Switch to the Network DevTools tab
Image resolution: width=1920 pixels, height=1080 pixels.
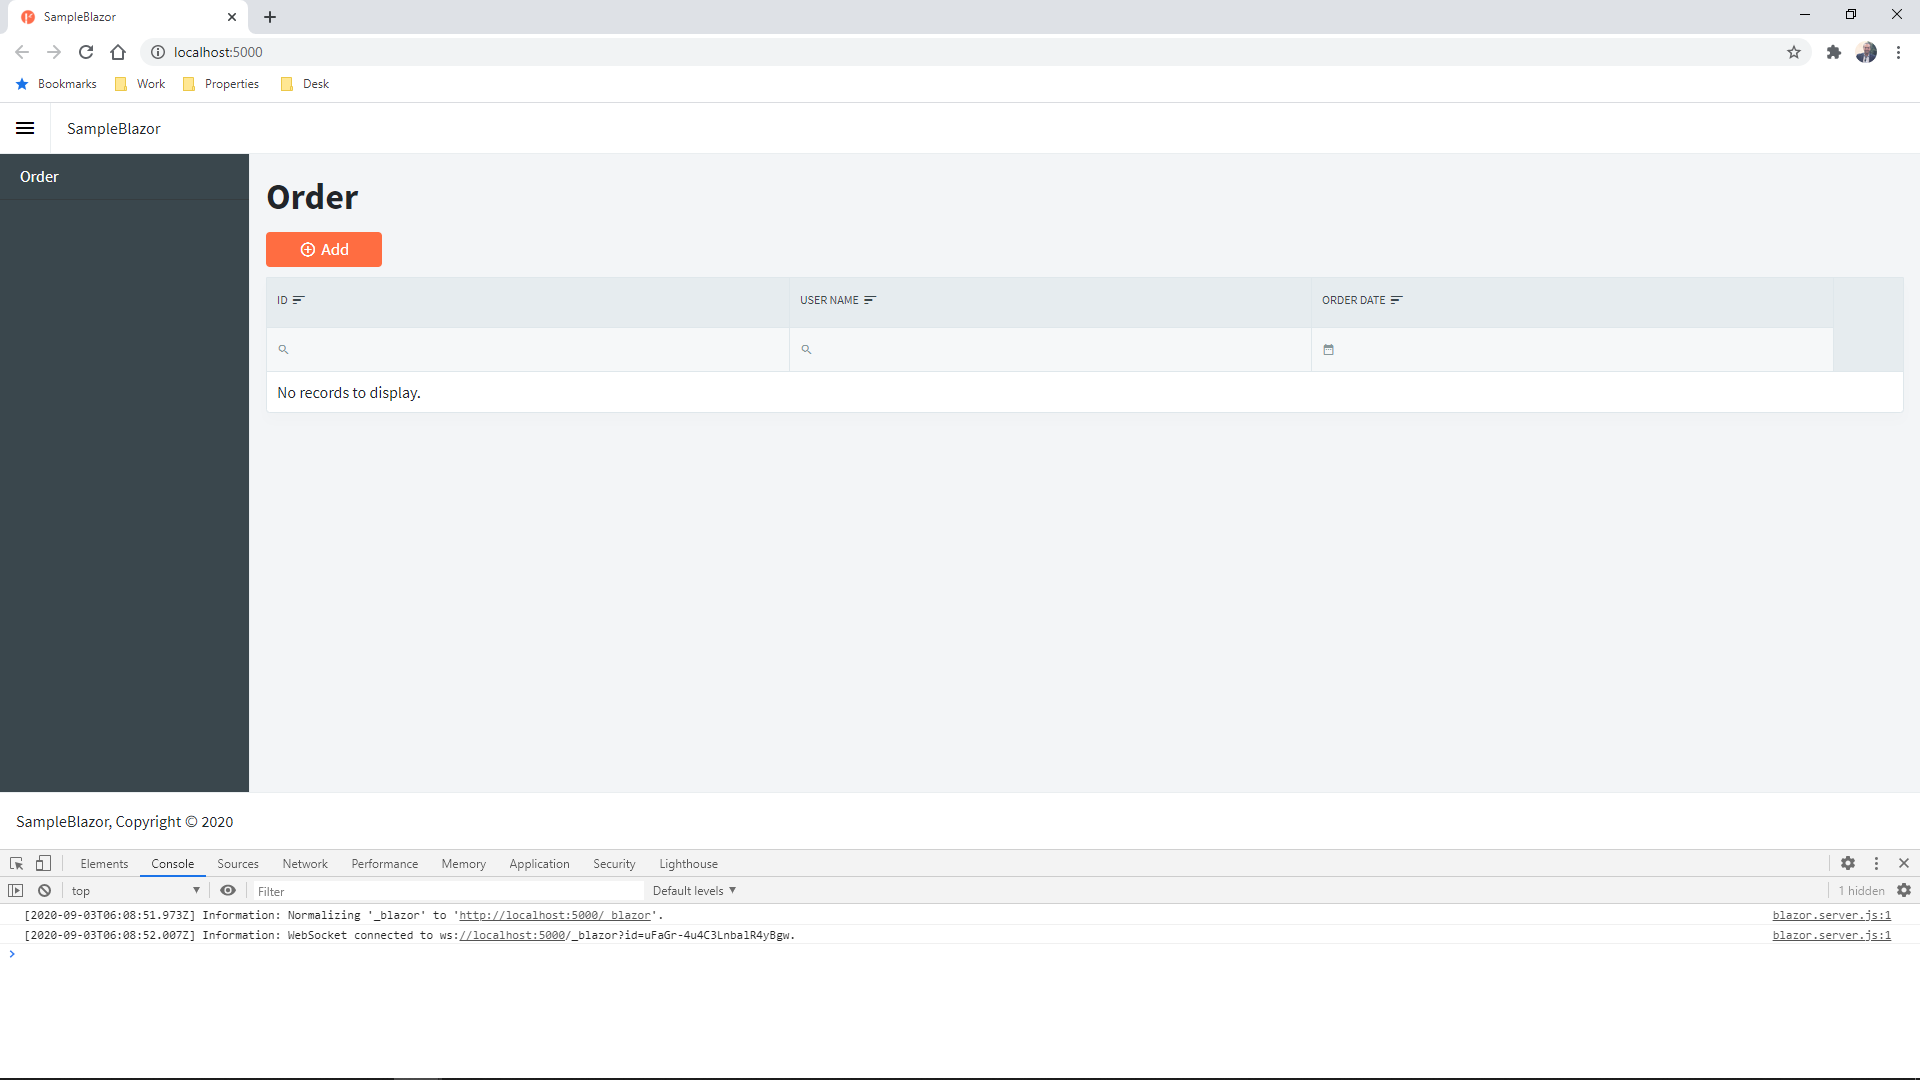305,864
